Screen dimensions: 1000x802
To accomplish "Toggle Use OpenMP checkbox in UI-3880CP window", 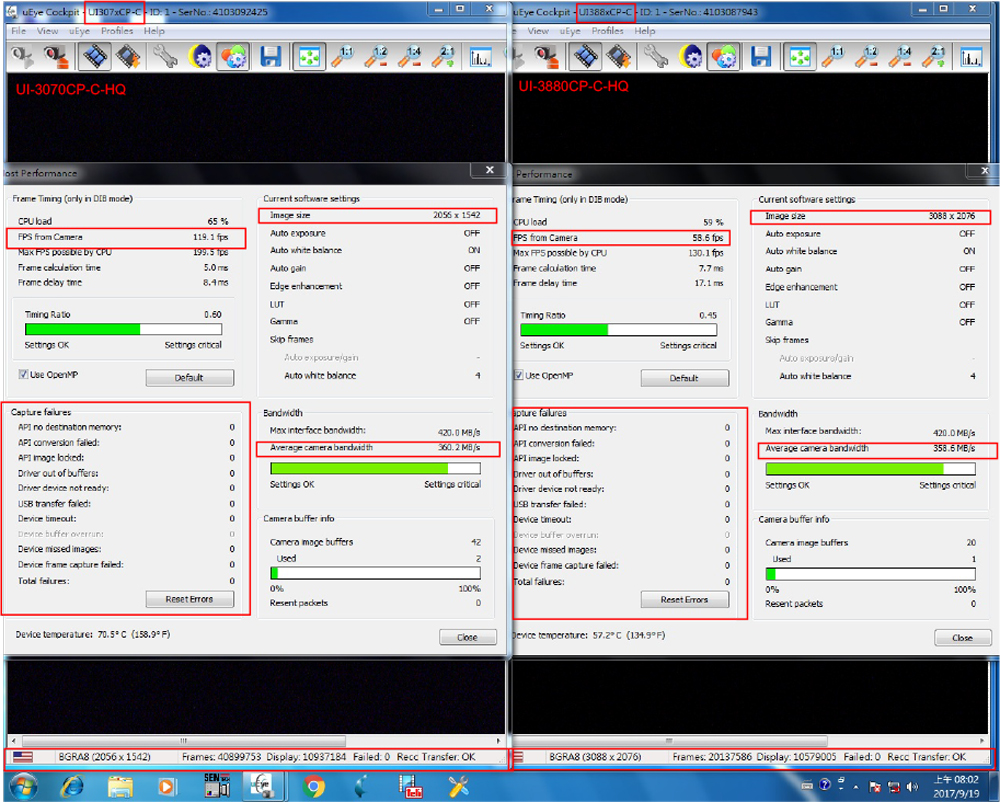I will [x=519, y=376].
